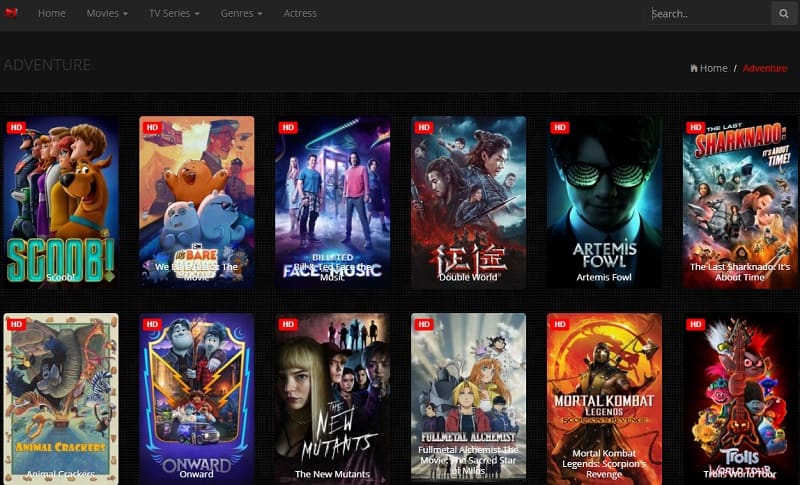
Task: Expand the Genres dropdown menu
Action: 241,13
